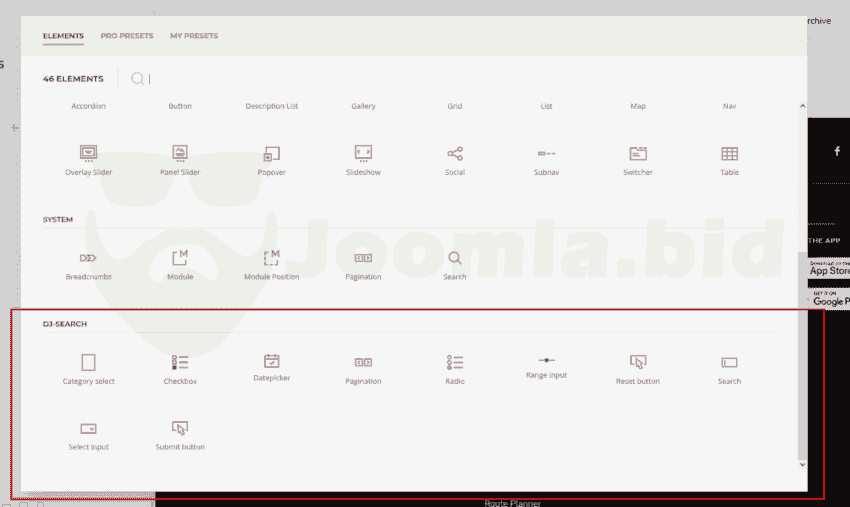Select the Subnav element icon
This screenshot has height=507, width=850.
point(546,155)
